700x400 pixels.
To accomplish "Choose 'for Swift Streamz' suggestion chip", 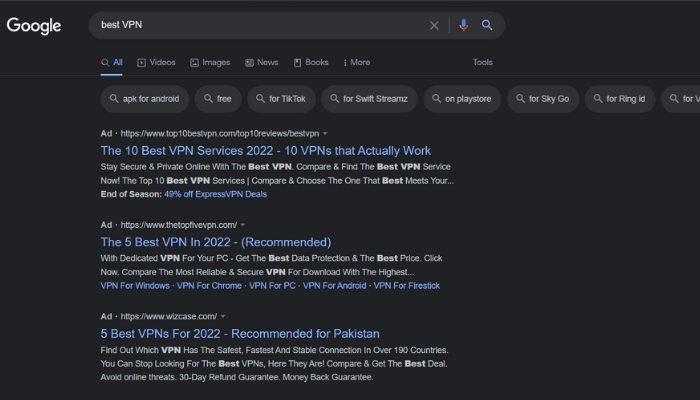I will pos(370,99).
